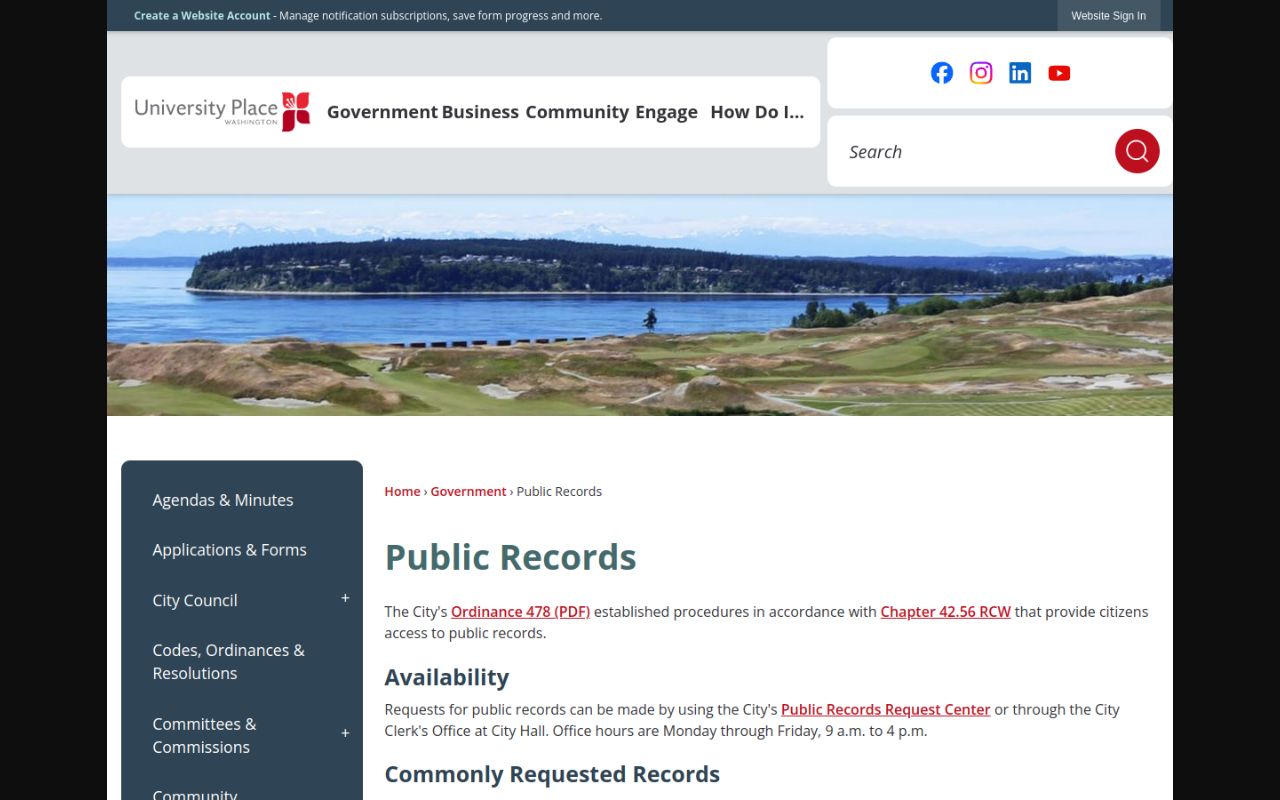The width and height of the screenshot is (1280, 800).
Task: Open the Community menu
Action: tap(577, 112)
